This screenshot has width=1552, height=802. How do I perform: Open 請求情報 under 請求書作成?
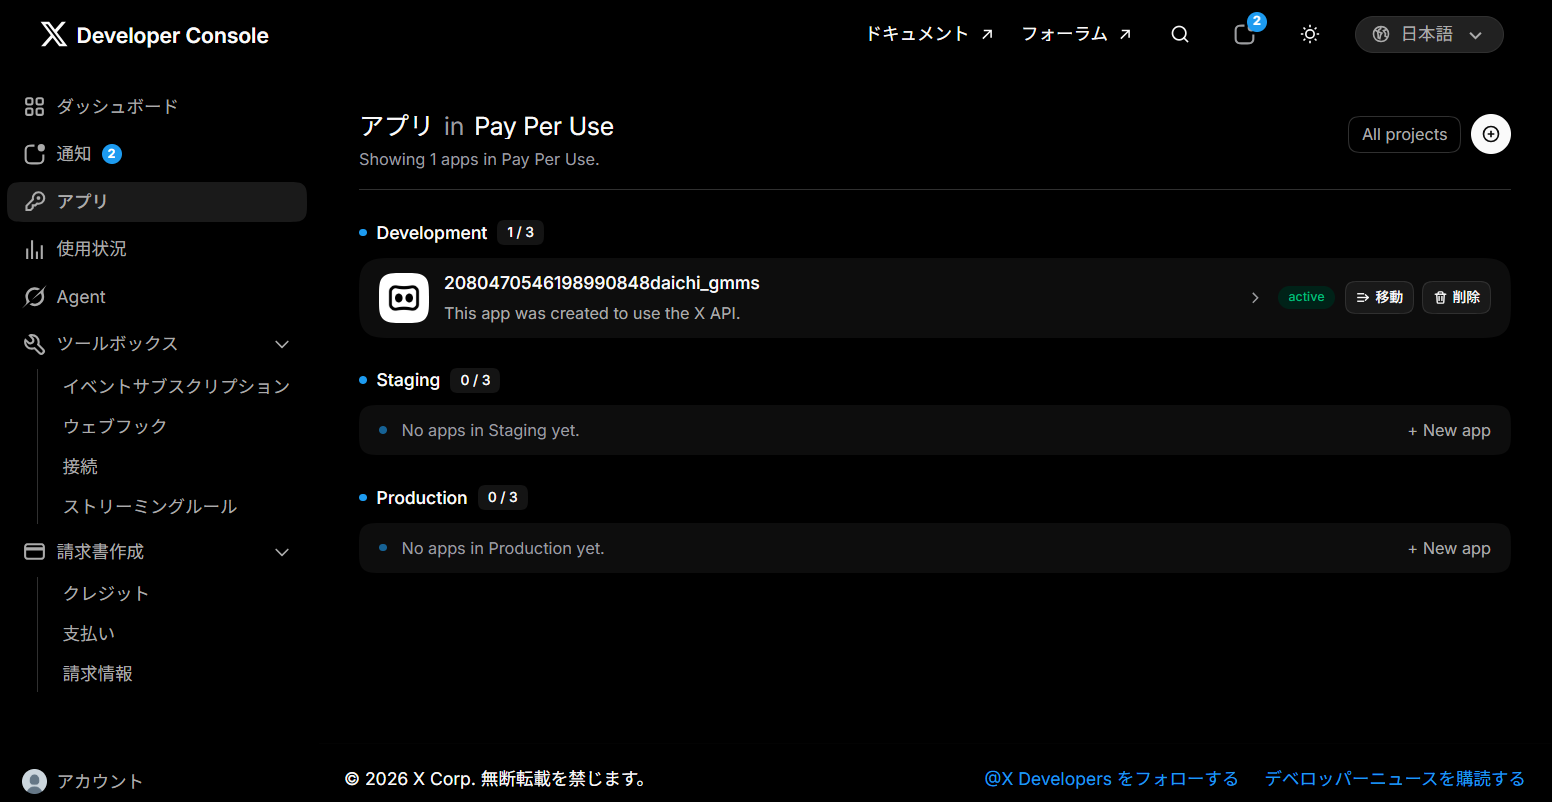pos(98,674)
